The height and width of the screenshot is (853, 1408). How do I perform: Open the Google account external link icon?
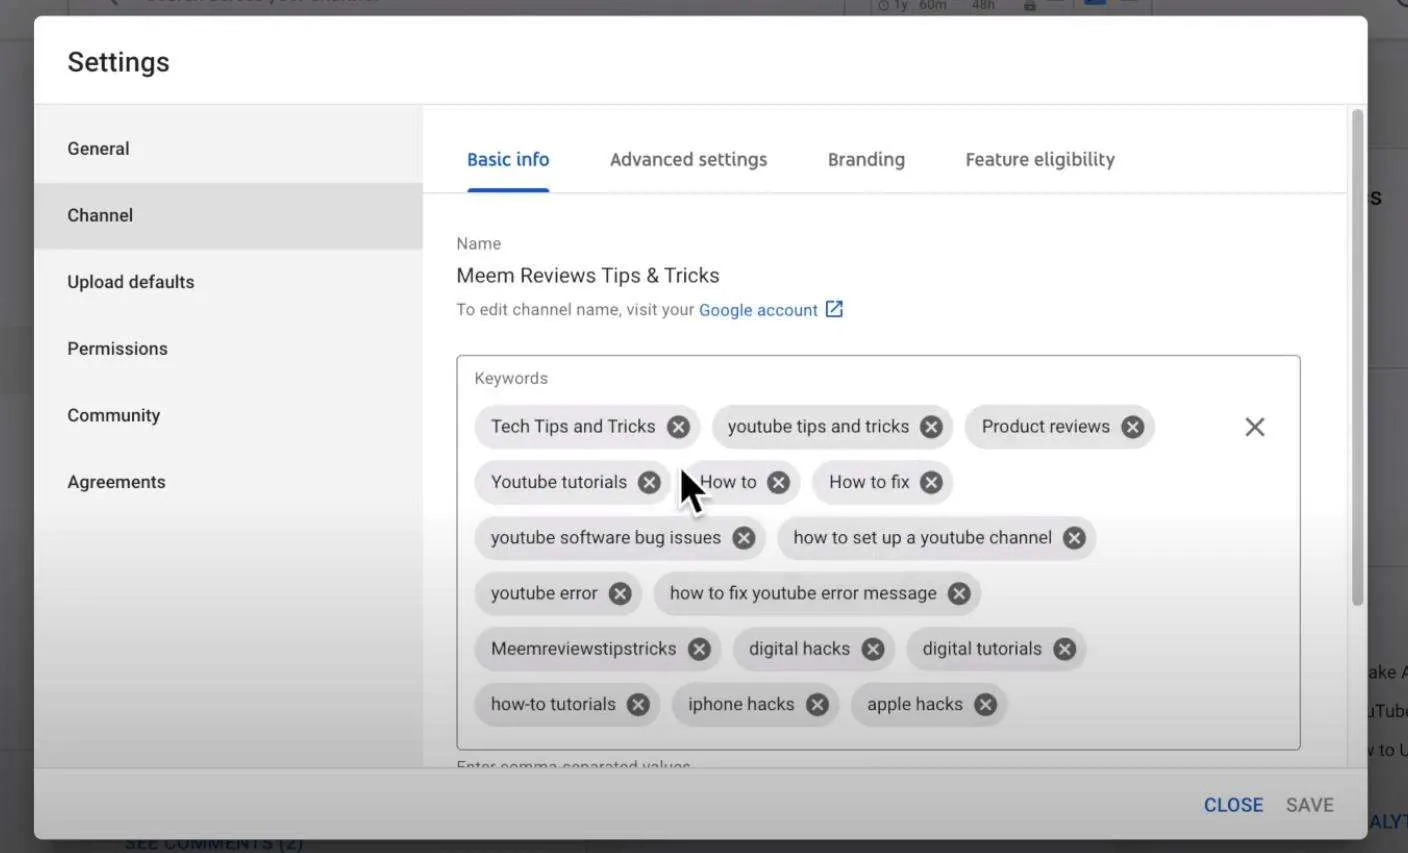[834, 310]
